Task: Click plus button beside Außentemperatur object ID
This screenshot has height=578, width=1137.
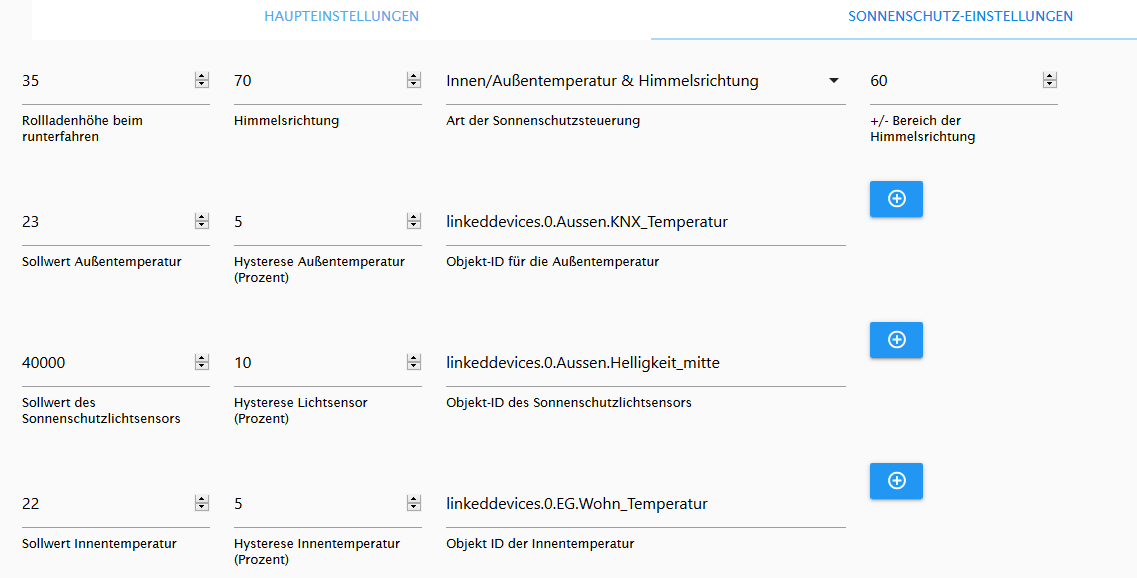Action: point(896,199)
